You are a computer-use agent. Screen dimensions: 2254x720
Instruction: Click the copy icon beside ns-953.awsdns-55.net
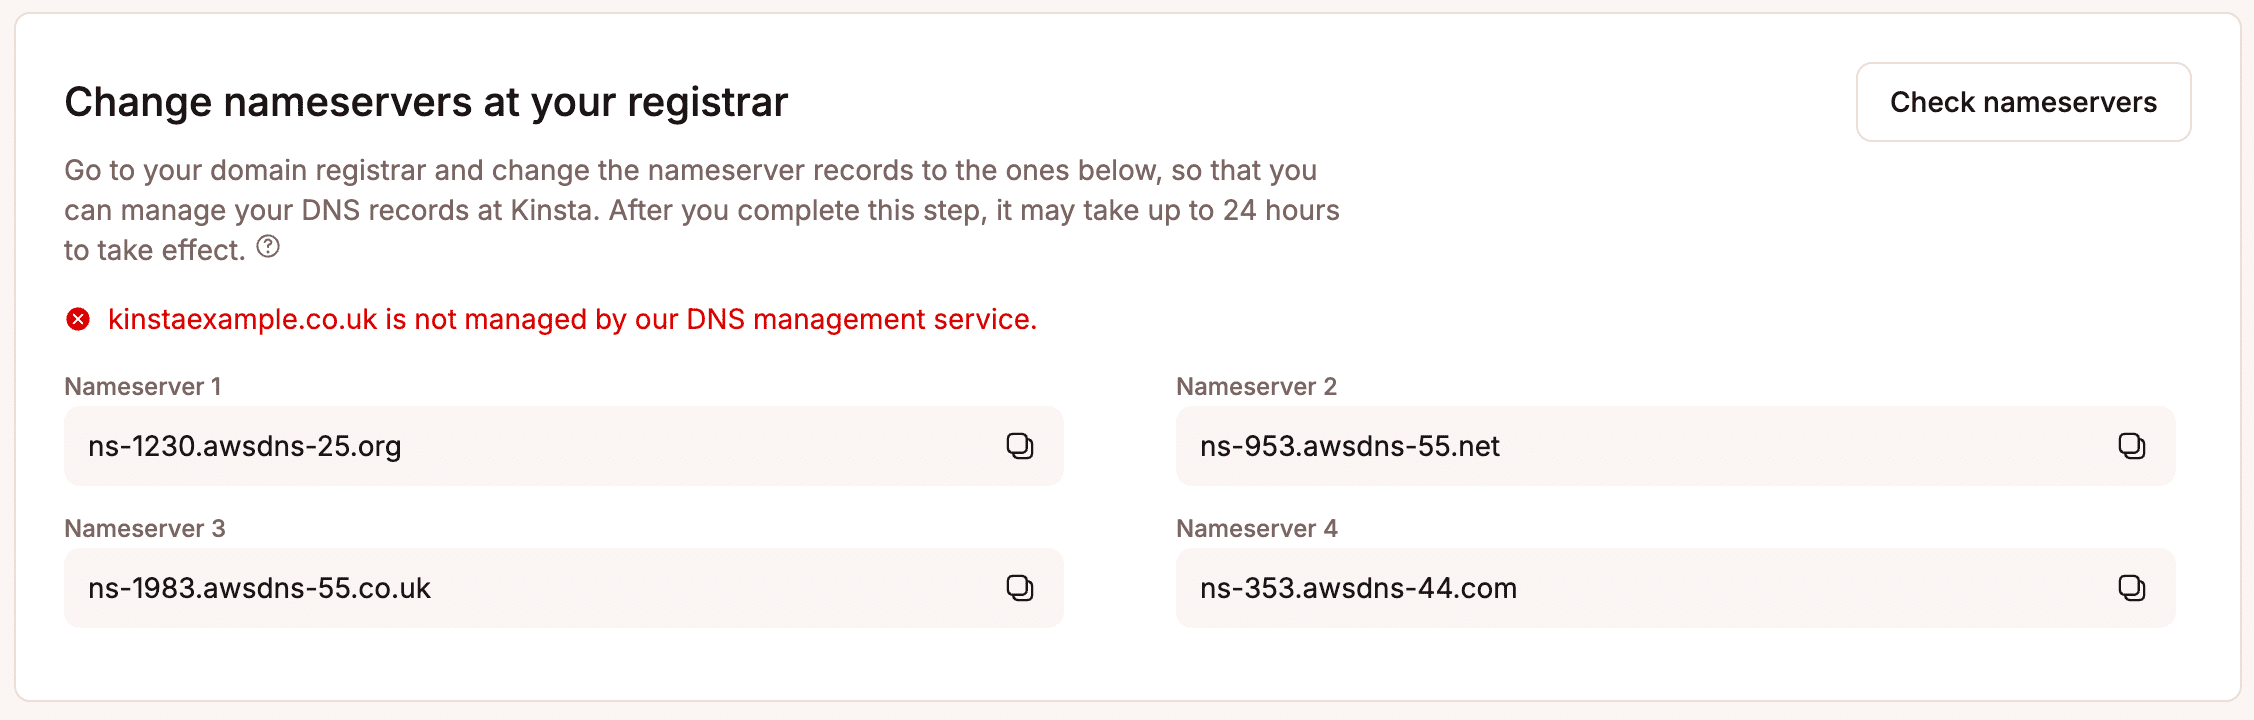2132,446
